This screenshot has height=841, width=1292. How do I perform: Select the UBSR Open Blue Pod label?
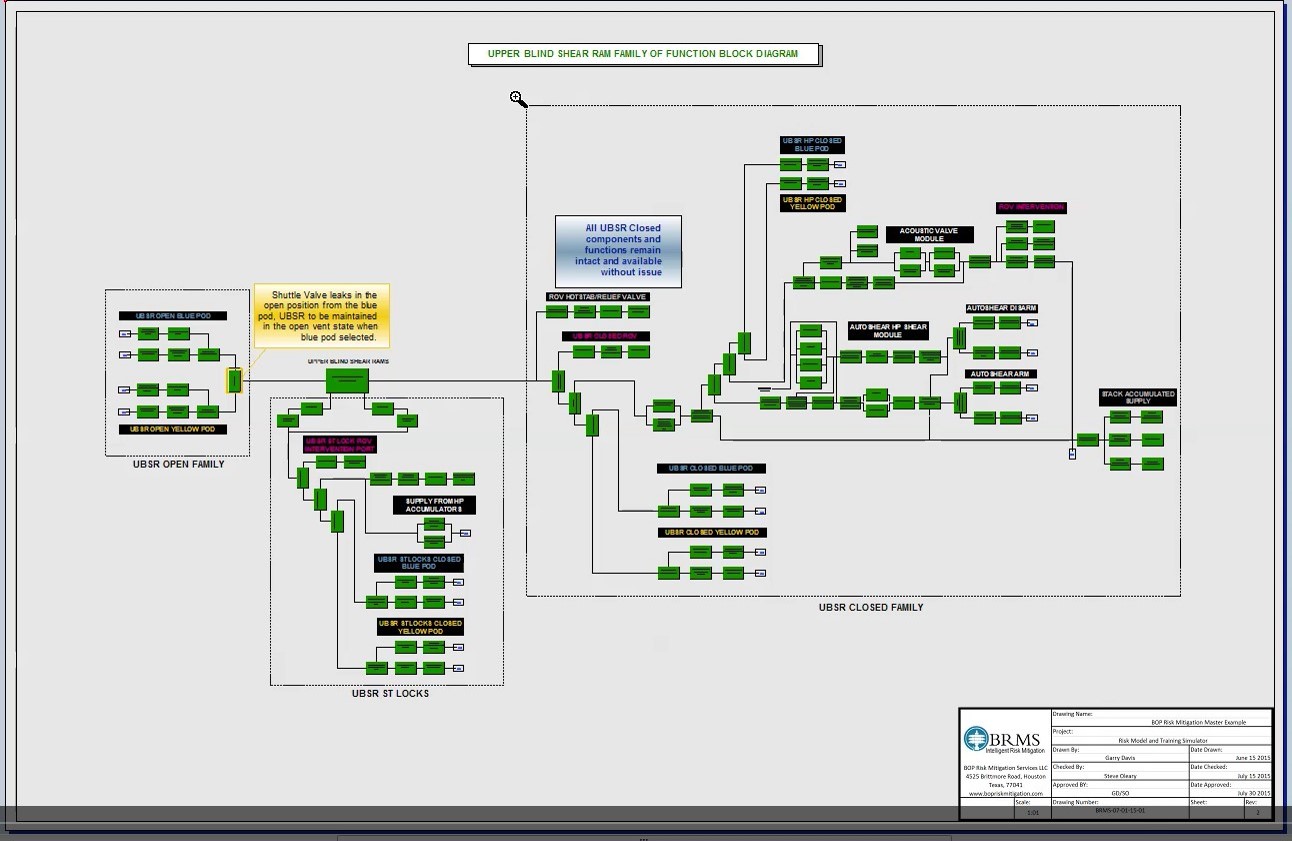click(173, 316)
